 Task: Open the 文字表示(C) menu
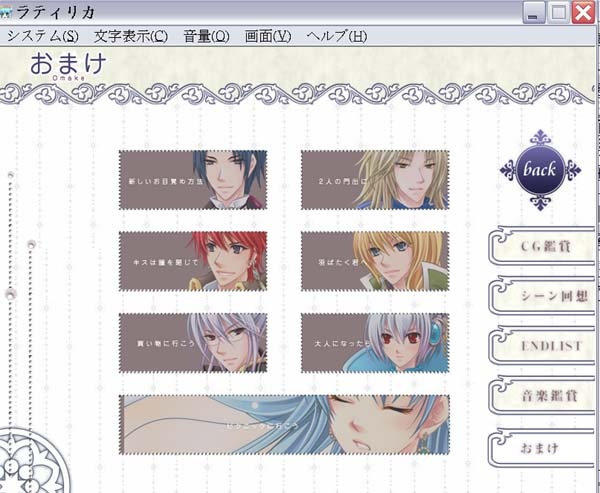(131, 36)
